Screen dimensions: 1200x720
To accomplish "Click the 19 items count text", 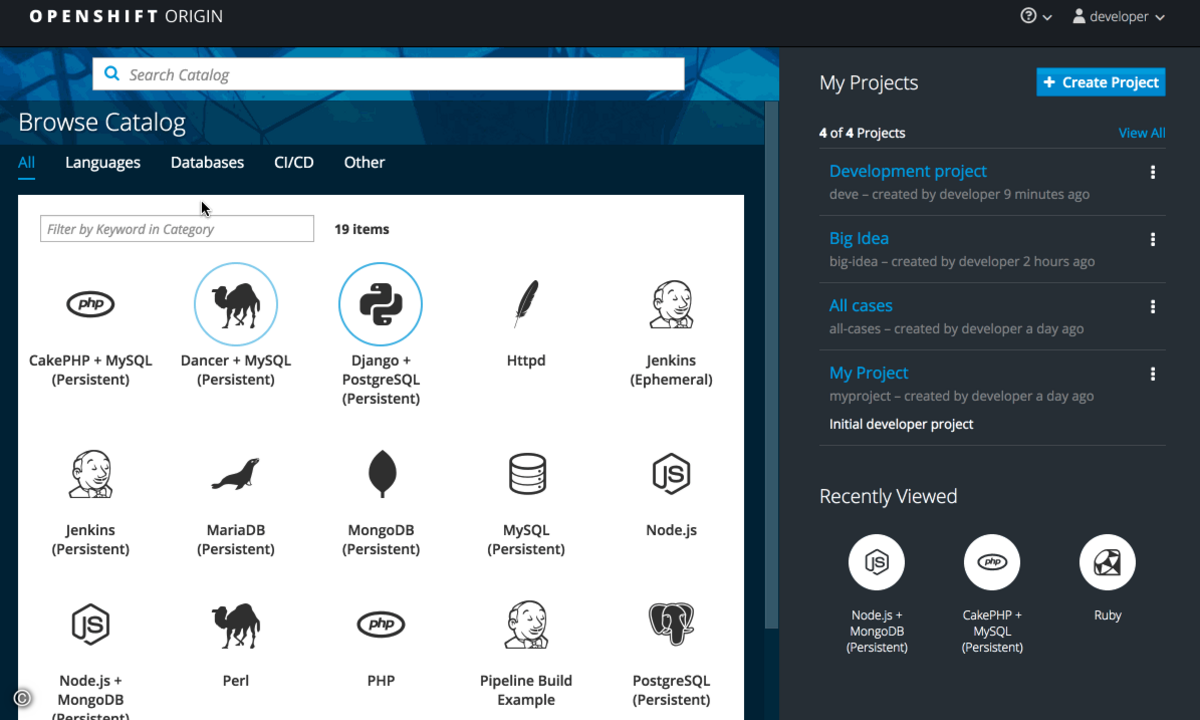I will tap(362, 229).
